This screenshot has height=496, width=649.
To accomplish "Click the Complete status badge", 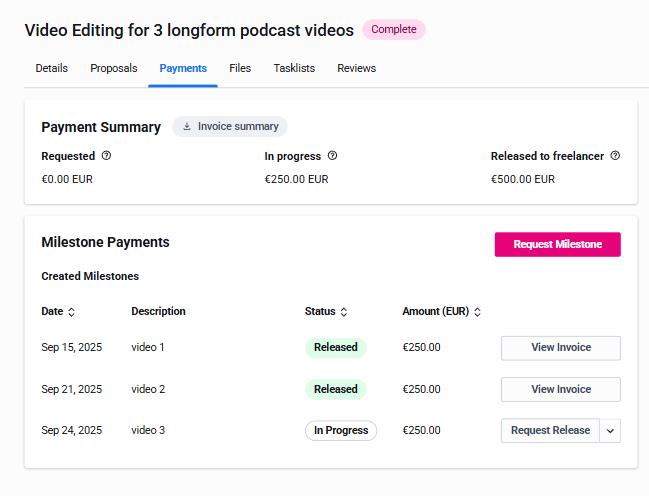I will click(x=394, y=30).
